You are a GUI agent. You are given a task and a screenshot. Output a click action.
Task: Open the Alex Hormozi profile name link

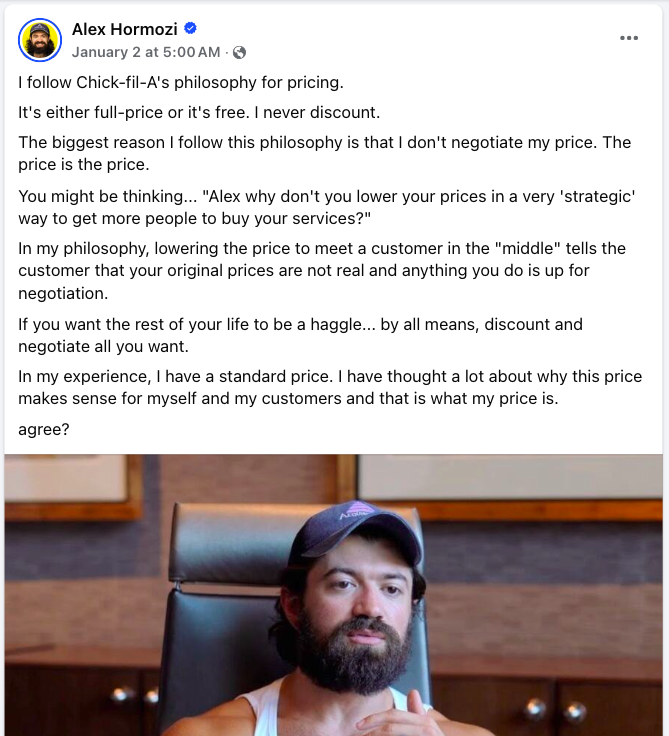[125, 30]
